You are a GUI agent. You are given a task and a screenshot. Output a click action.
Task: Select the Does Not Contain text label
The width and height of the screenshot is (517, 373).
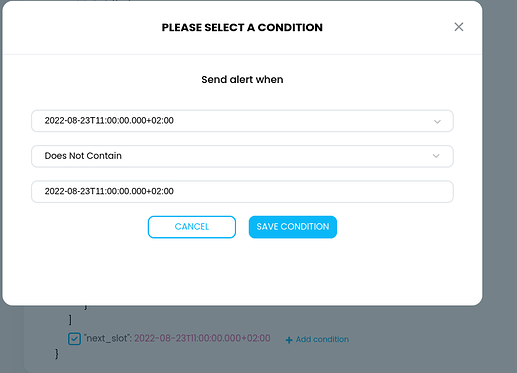(83, 156)
